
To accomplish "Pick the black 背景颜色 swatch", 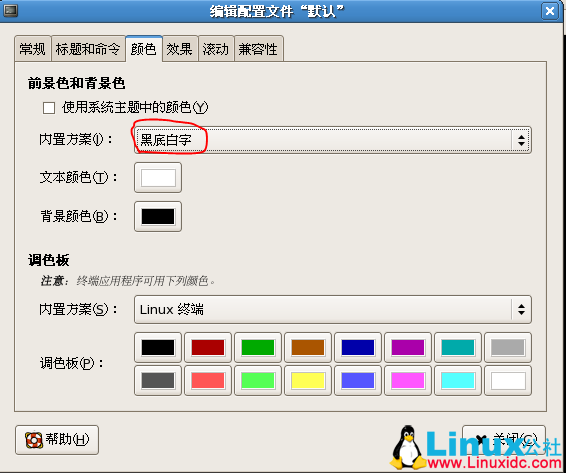I will point(158,217).
